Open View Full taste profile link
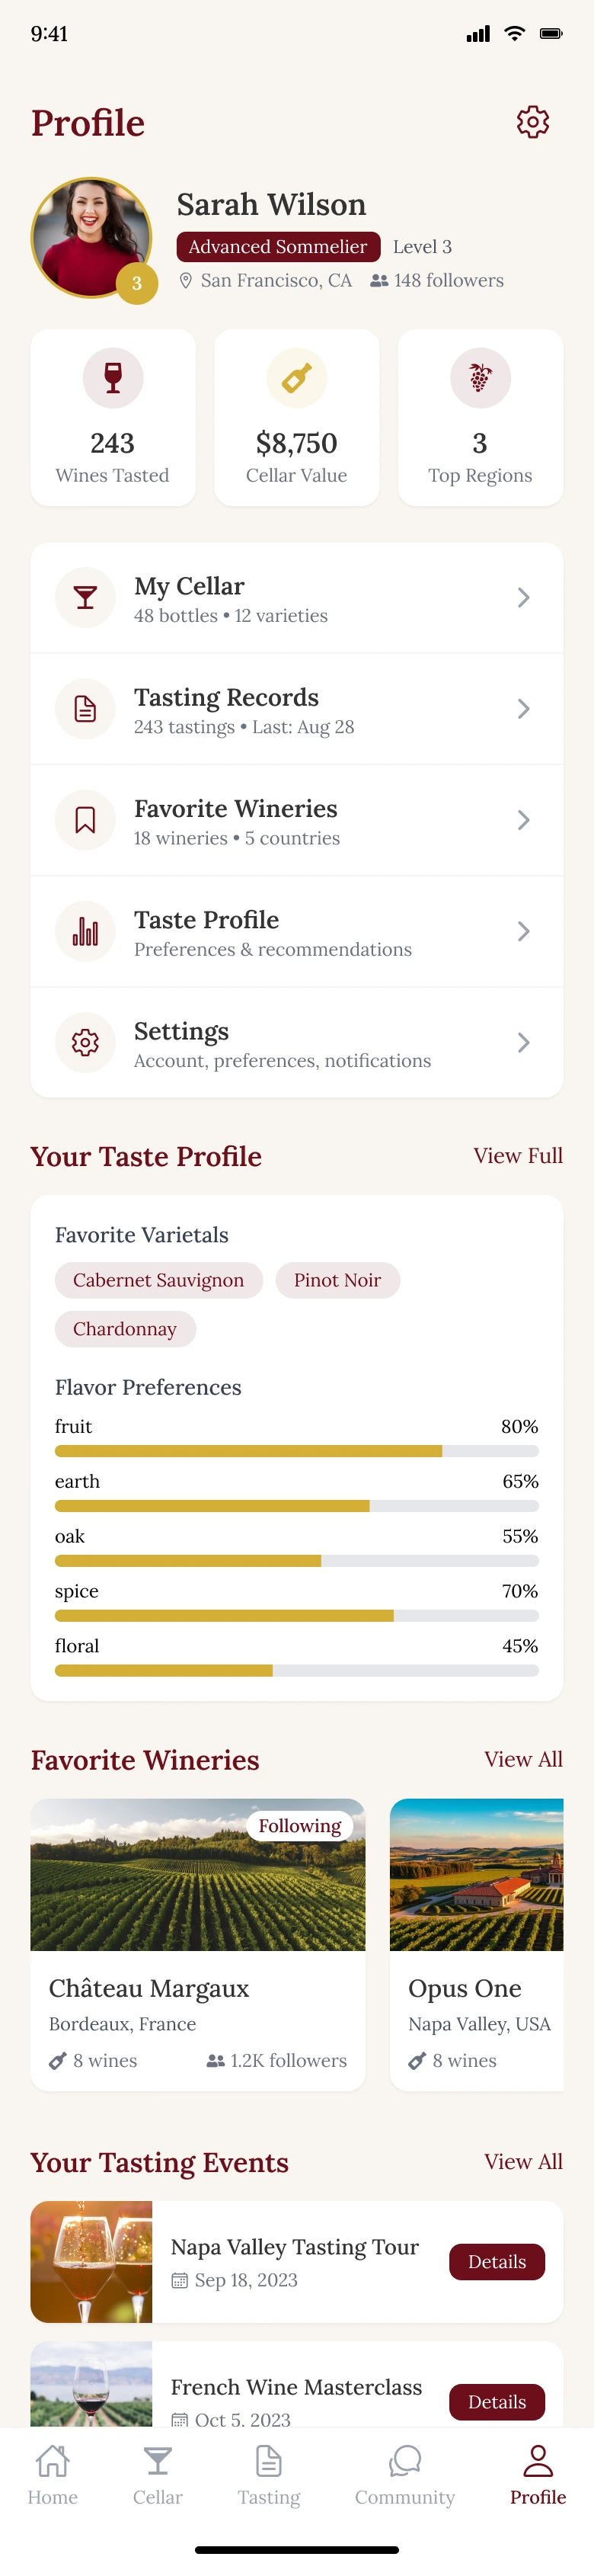The height and width of the screenshot is (2576, 594). coord(517,1156)
